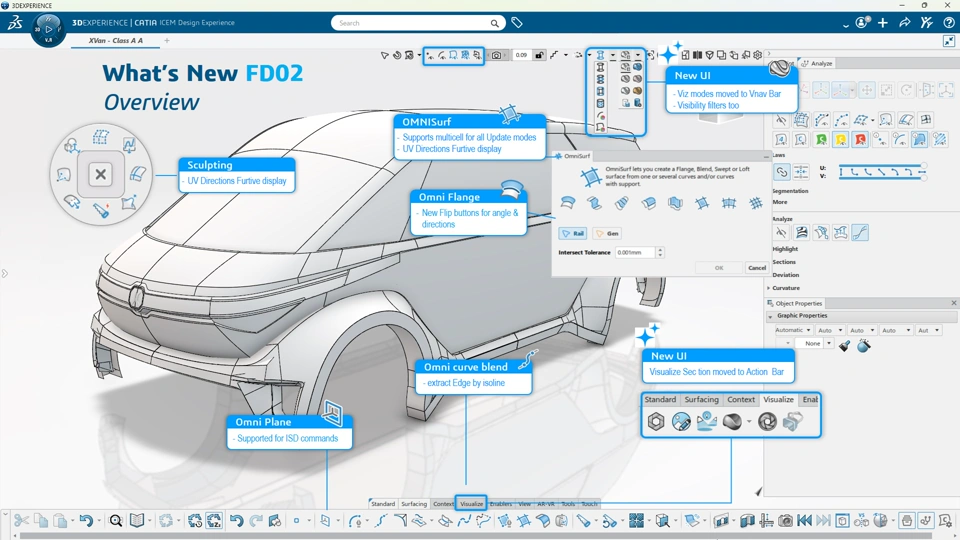The width and height of the screenshot is (960, 540).
Task: Click the green flag icon in right panel
Action: pos(821,140)
